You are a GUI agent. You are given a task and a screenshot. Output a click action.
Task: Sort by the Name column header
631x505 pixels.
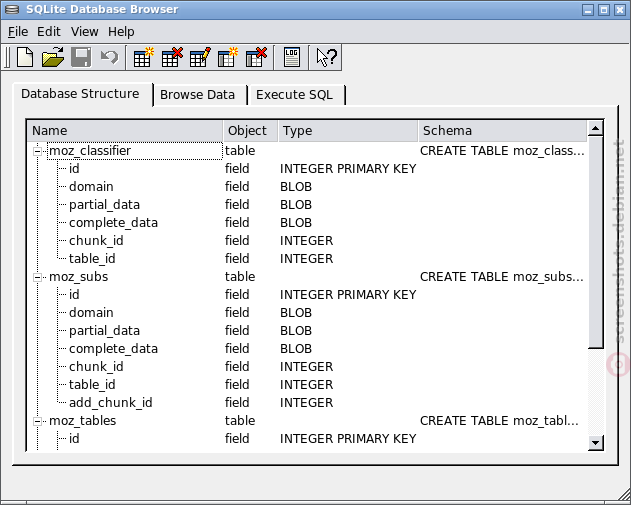[125, 131]
